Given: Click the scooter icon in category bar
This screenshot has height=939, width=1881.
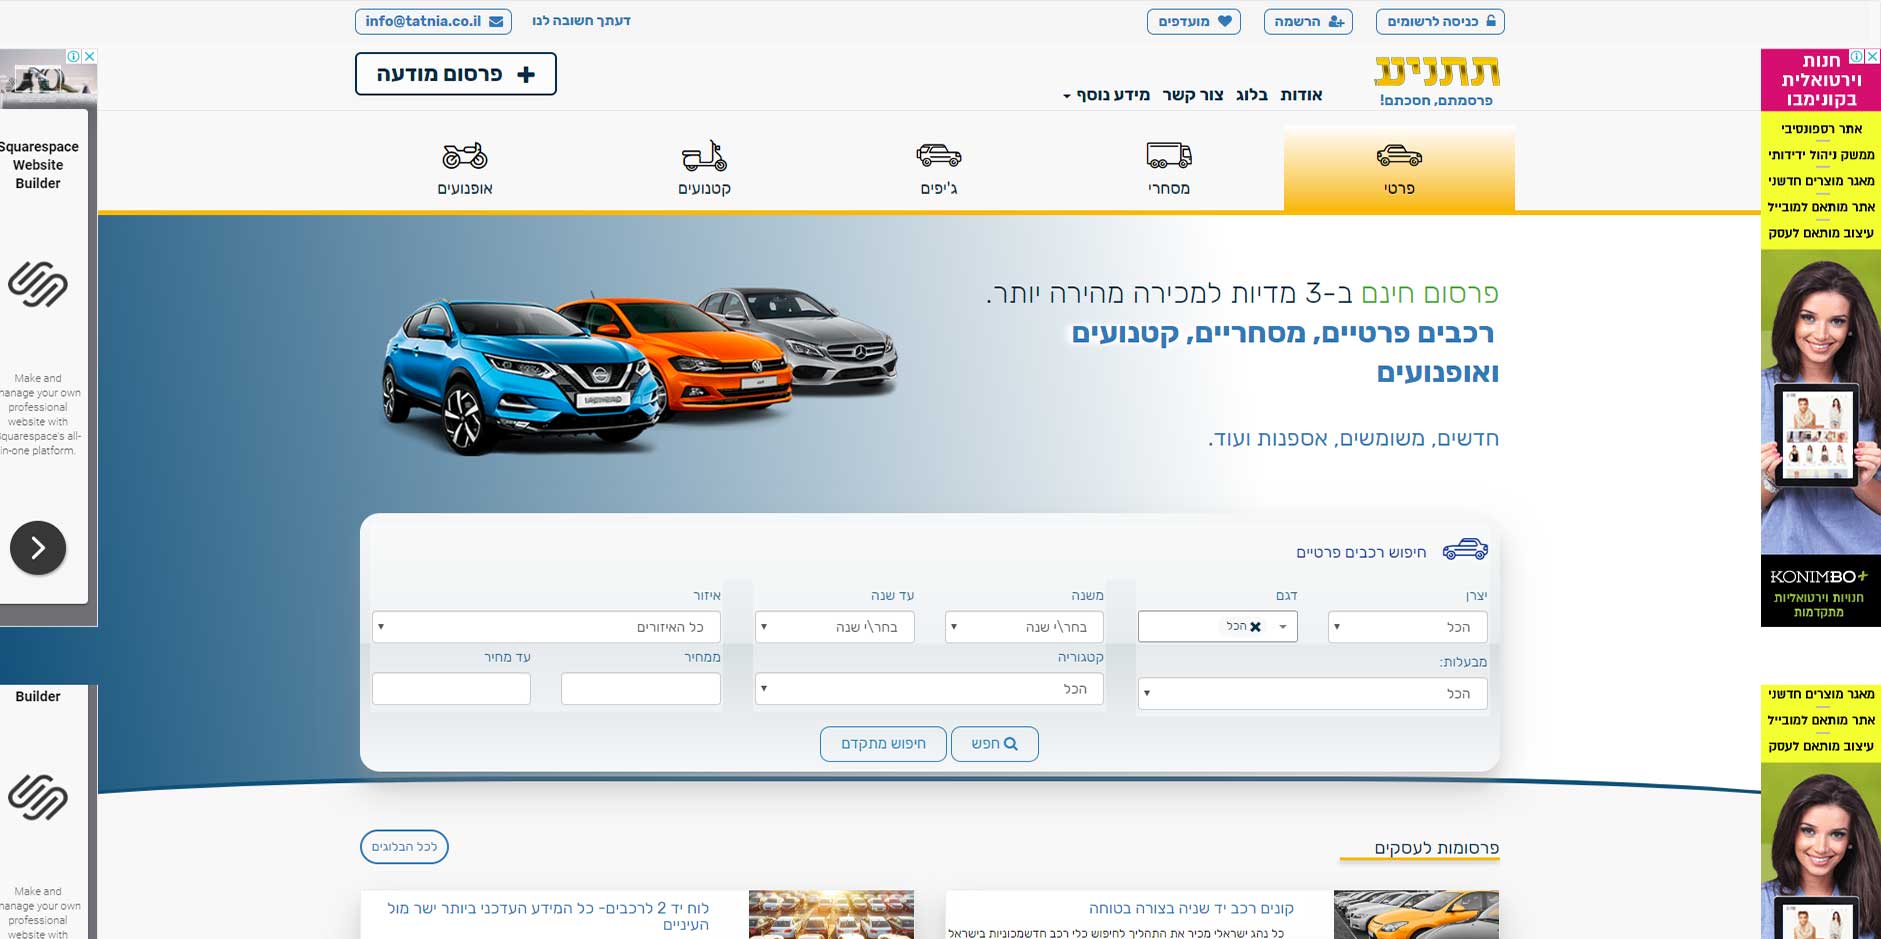Looking at the screenshot, I should coord(705,155).
